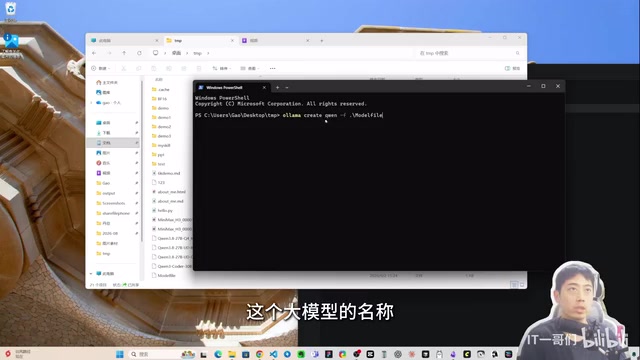Open Microsoft Edge from the taskbar
Screen dimensions: 640x360
(218, 354)
